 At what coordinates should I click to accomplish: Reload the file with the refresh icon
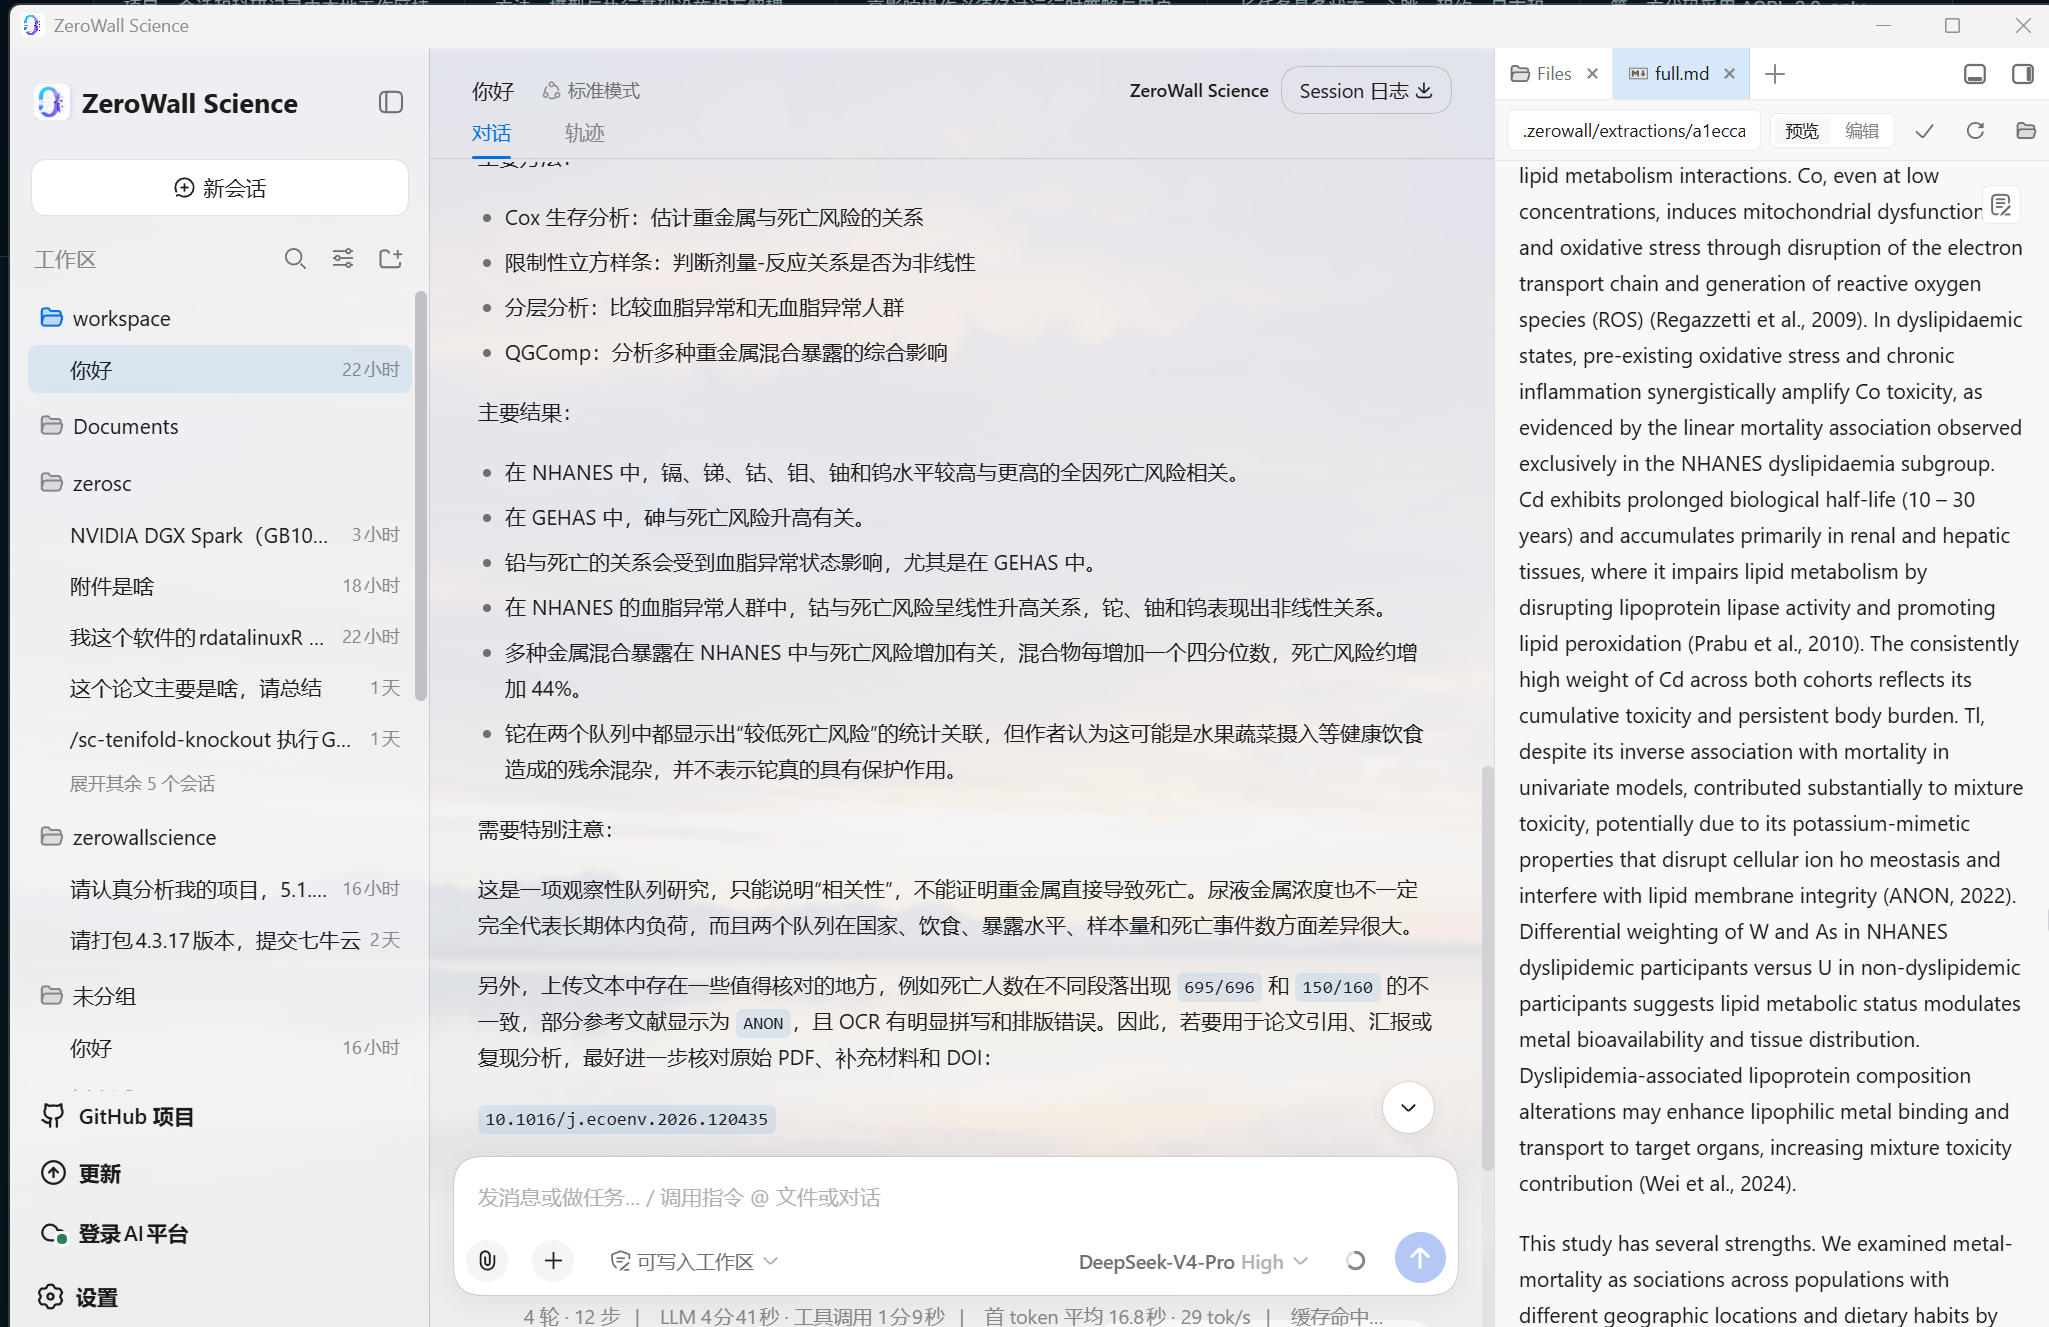coord(1975,131)
